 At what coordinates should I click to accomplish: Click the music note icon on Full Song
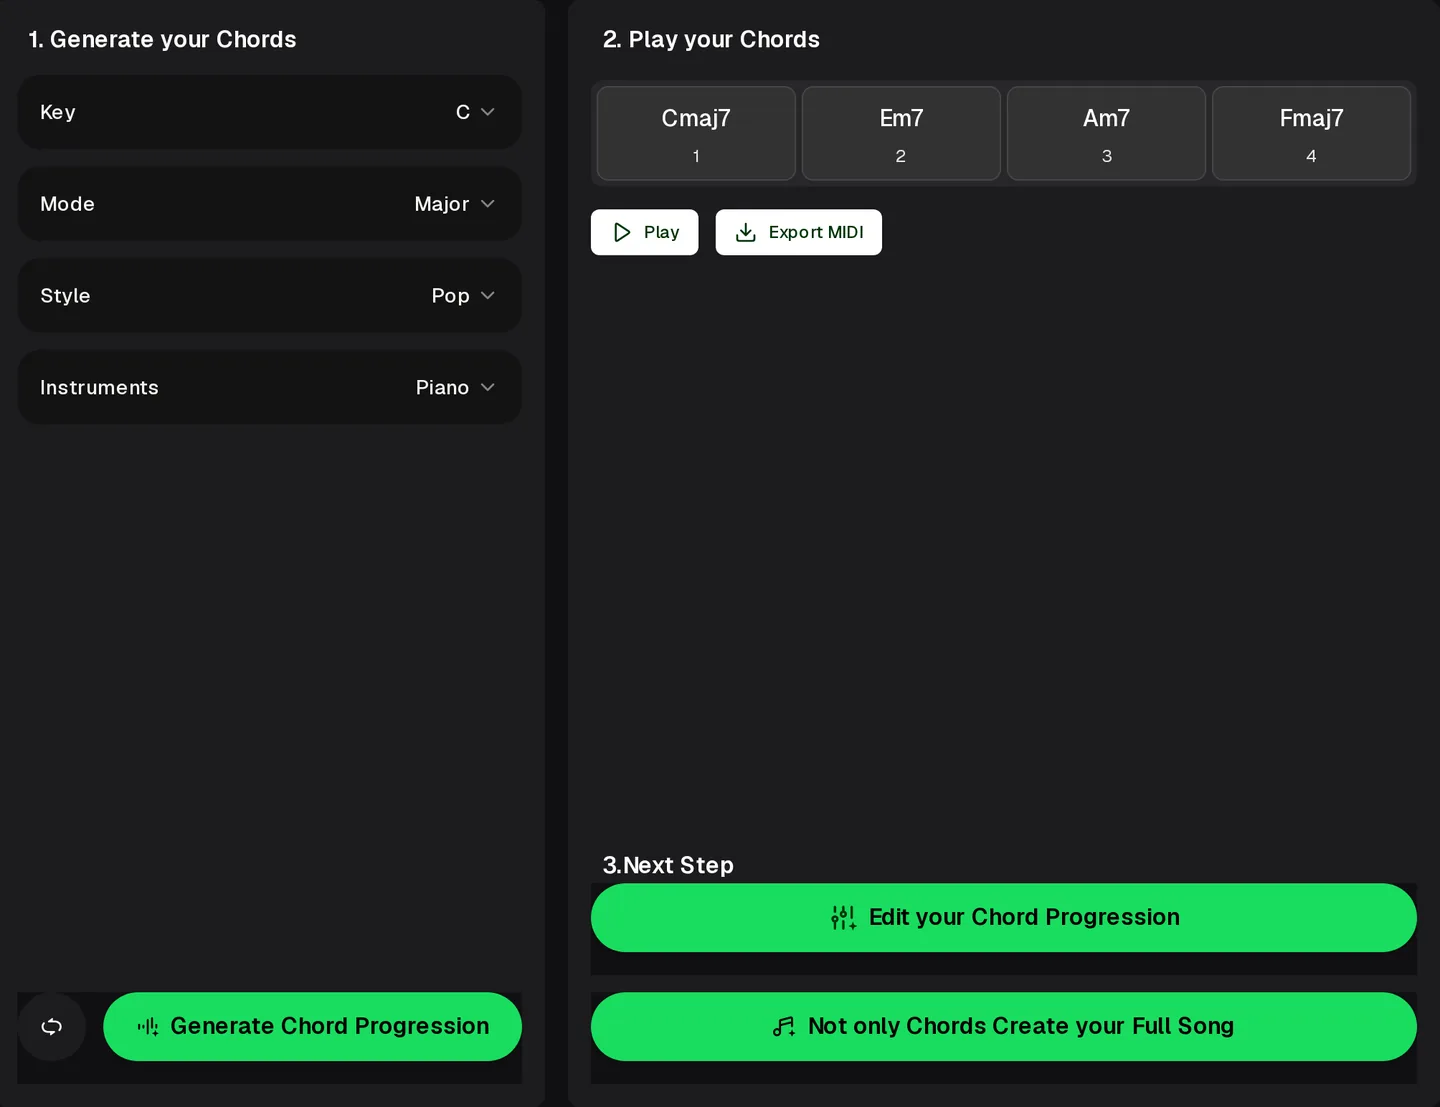pyautogui.click(x=784, y=1026)
